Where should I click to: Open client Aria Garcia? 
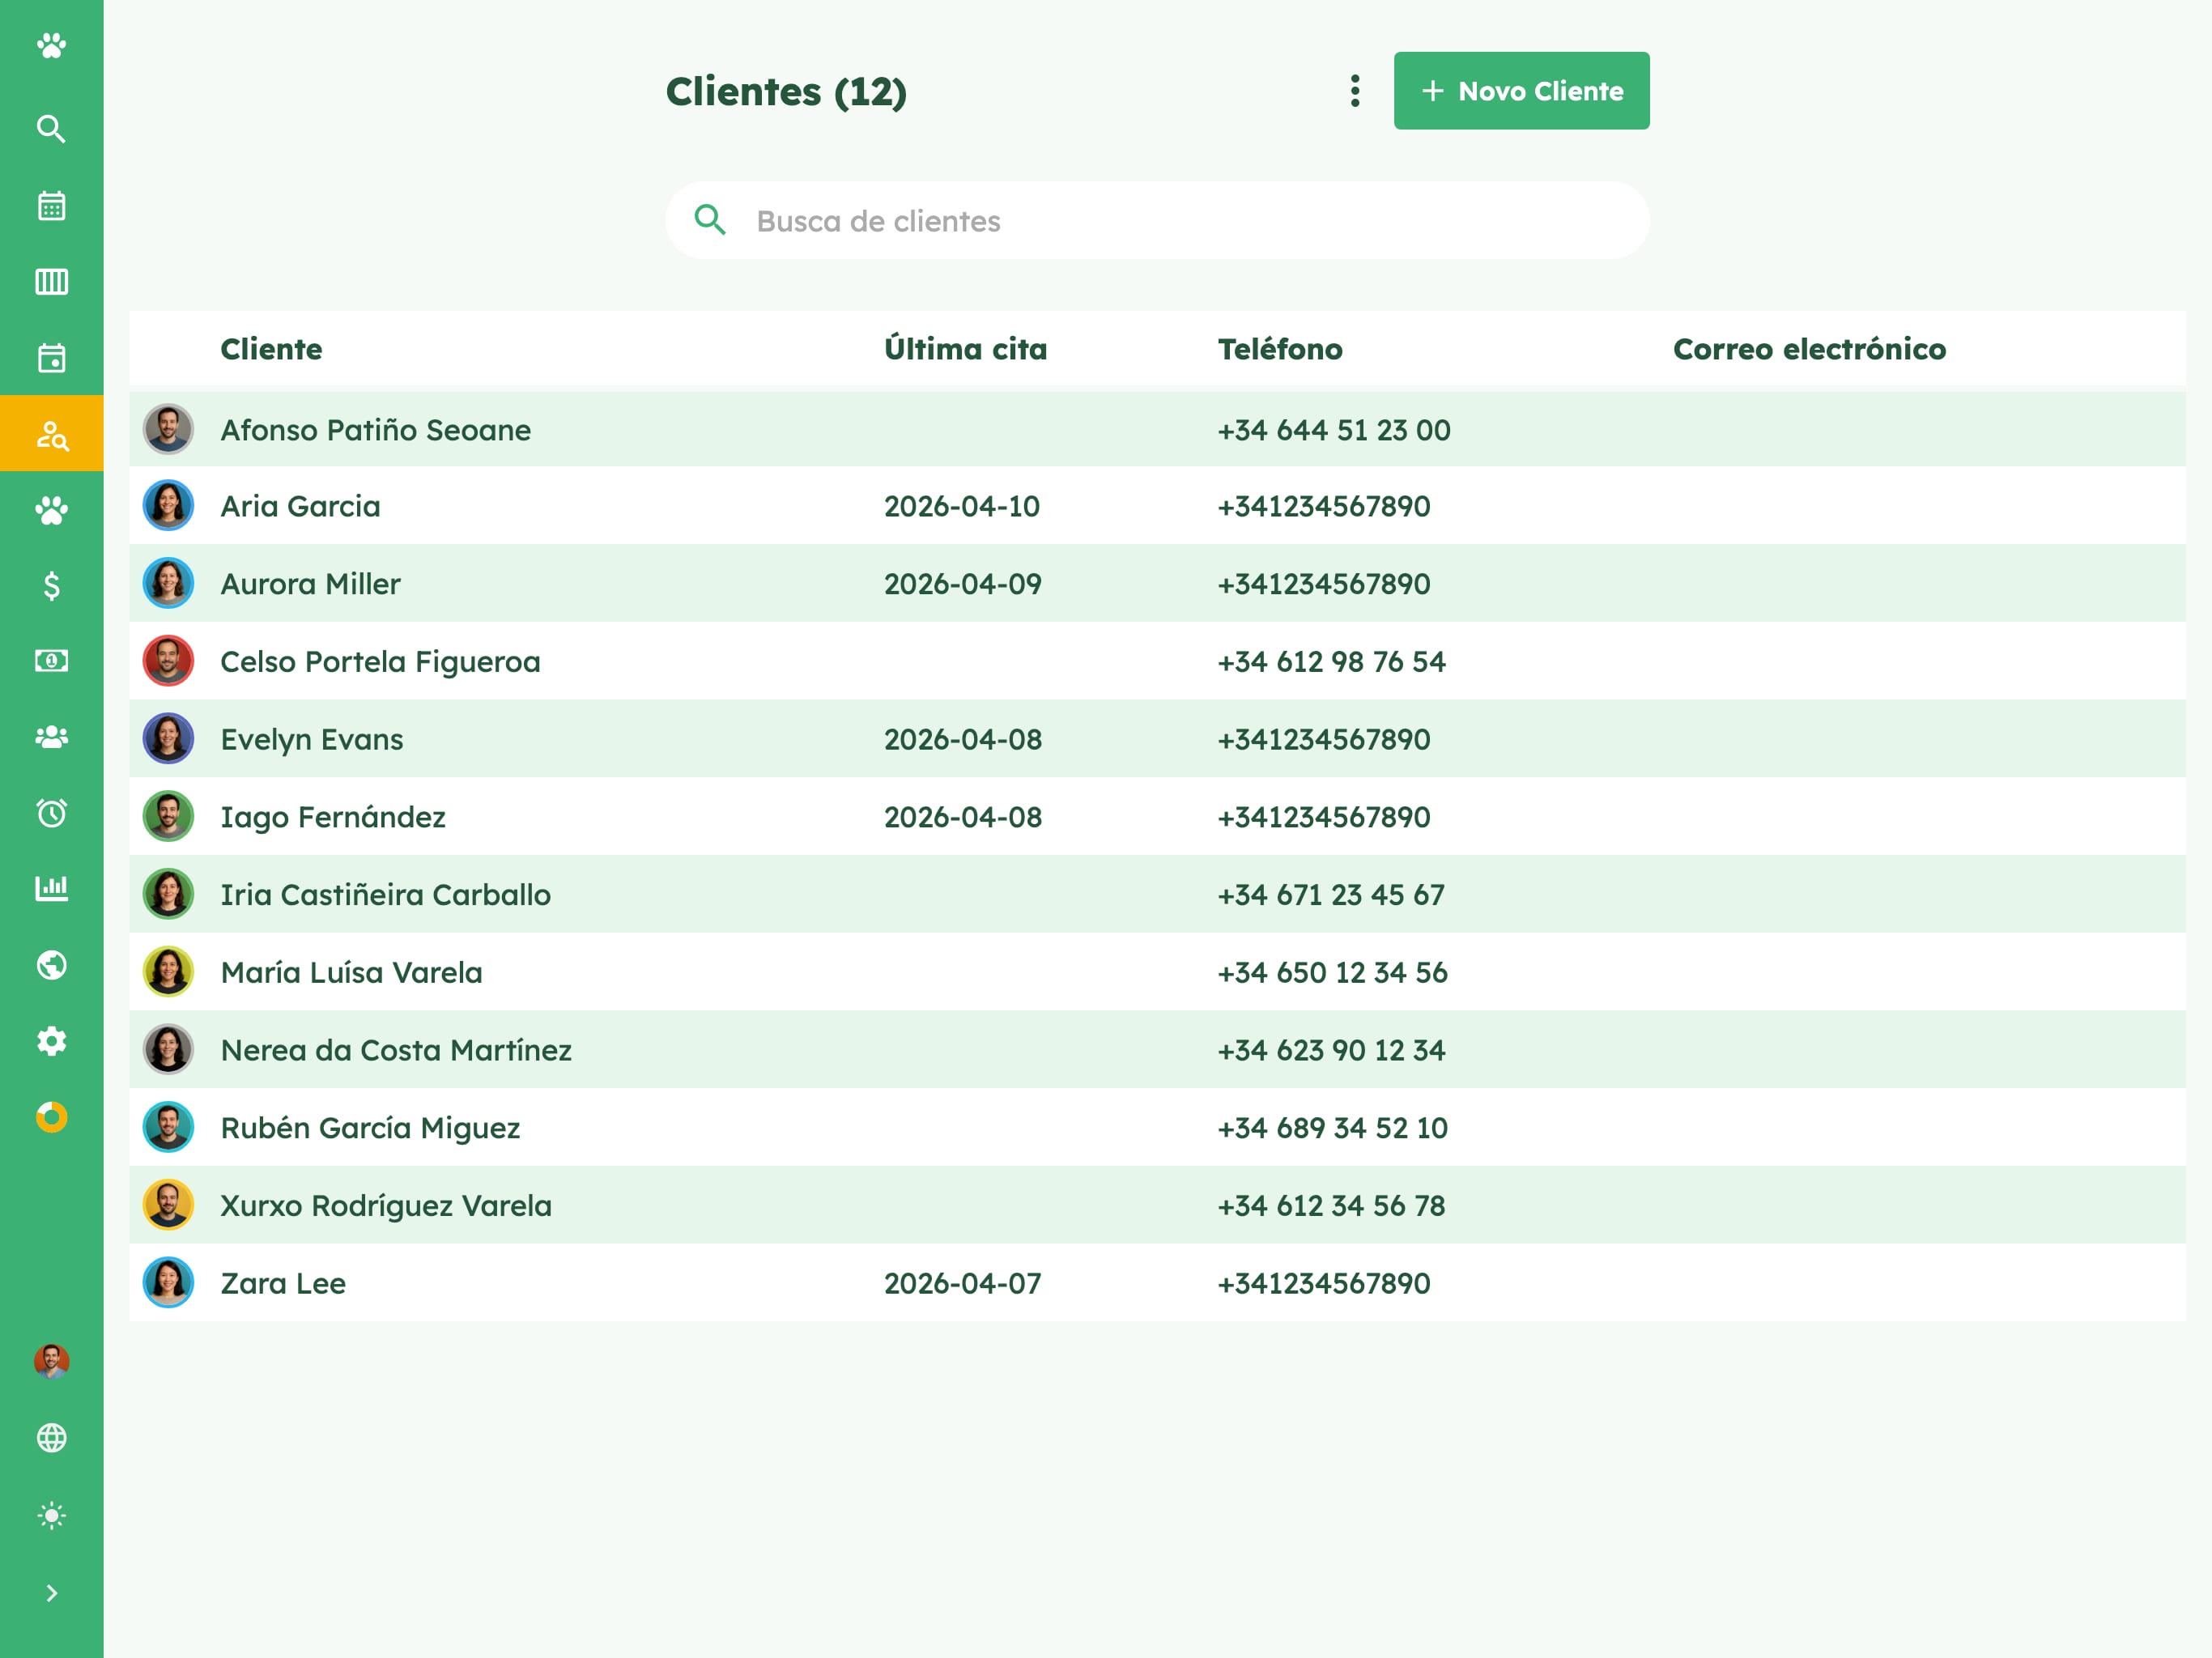300,506
